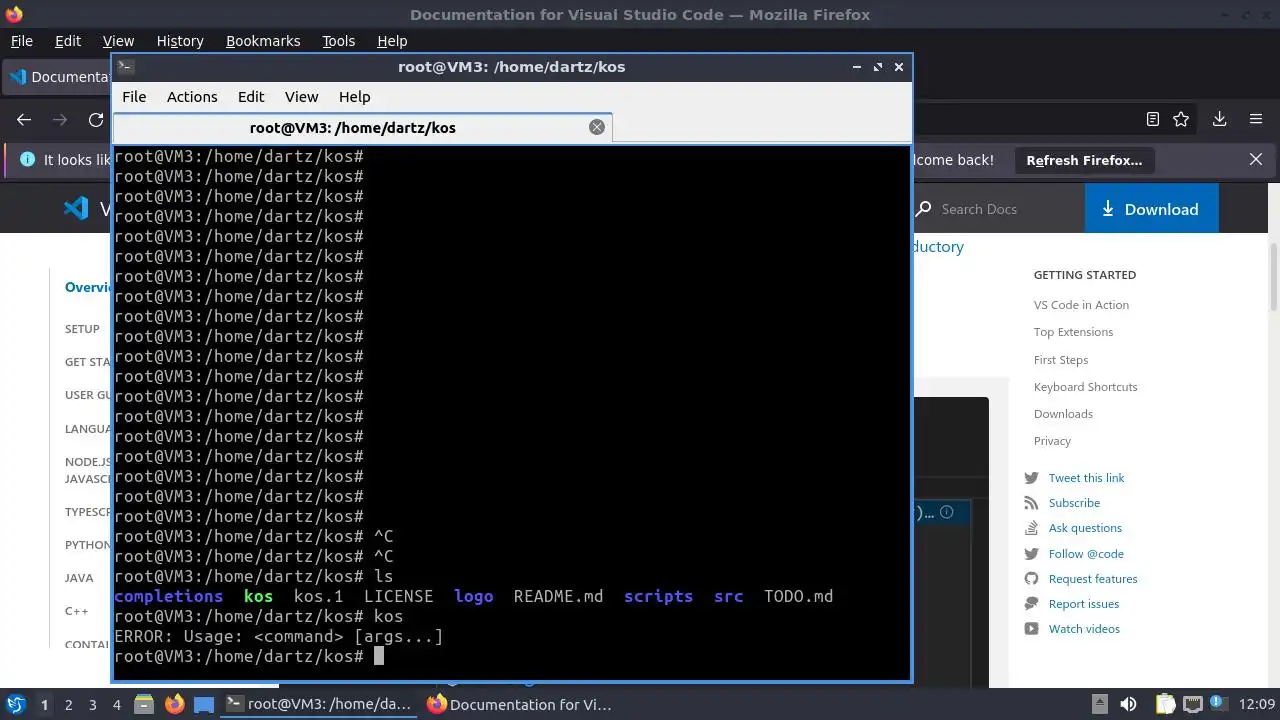
Task: Open the SETUP section in docs sidebar
Action: (x=82, y=329)
